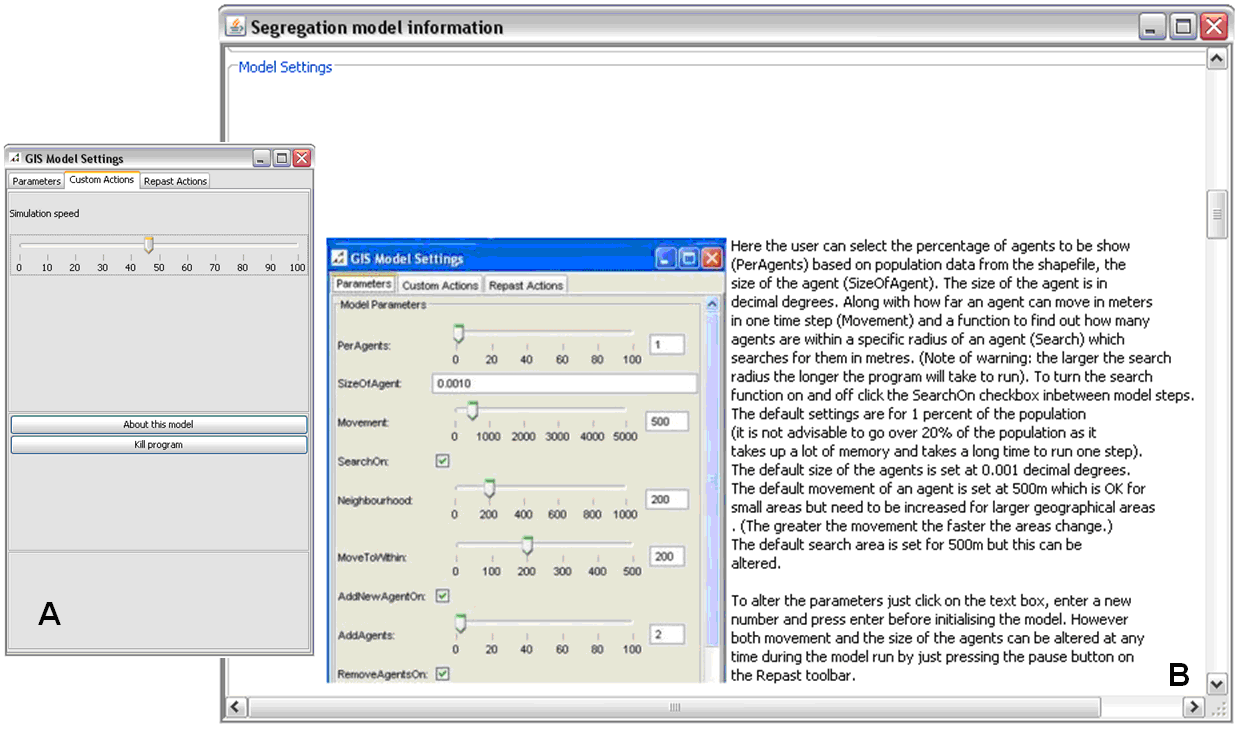
Task: Click the horizontal scrollbar thumb
Action: 673,707
